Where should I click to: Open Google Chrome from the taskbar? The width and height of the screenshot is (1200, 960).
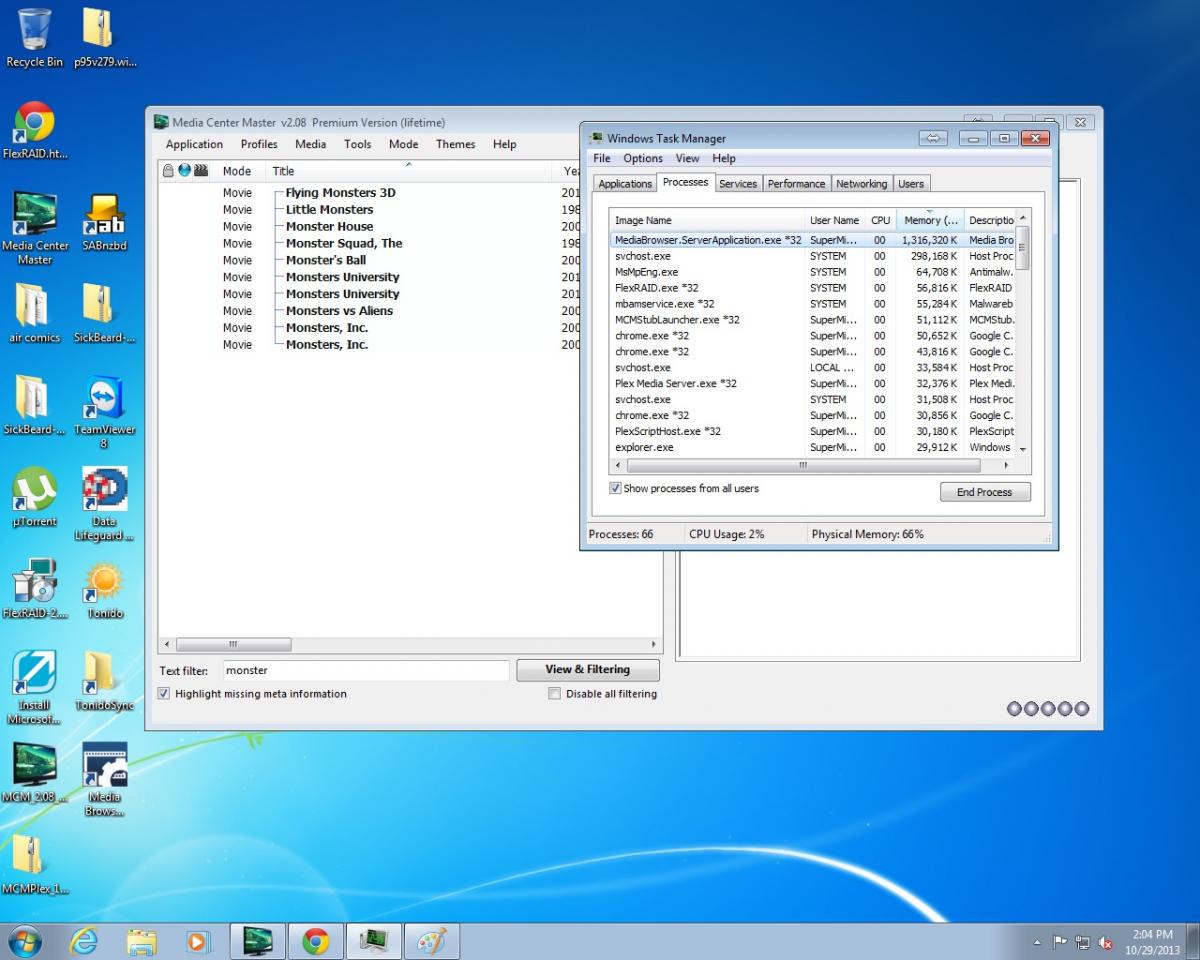point(316,941)
